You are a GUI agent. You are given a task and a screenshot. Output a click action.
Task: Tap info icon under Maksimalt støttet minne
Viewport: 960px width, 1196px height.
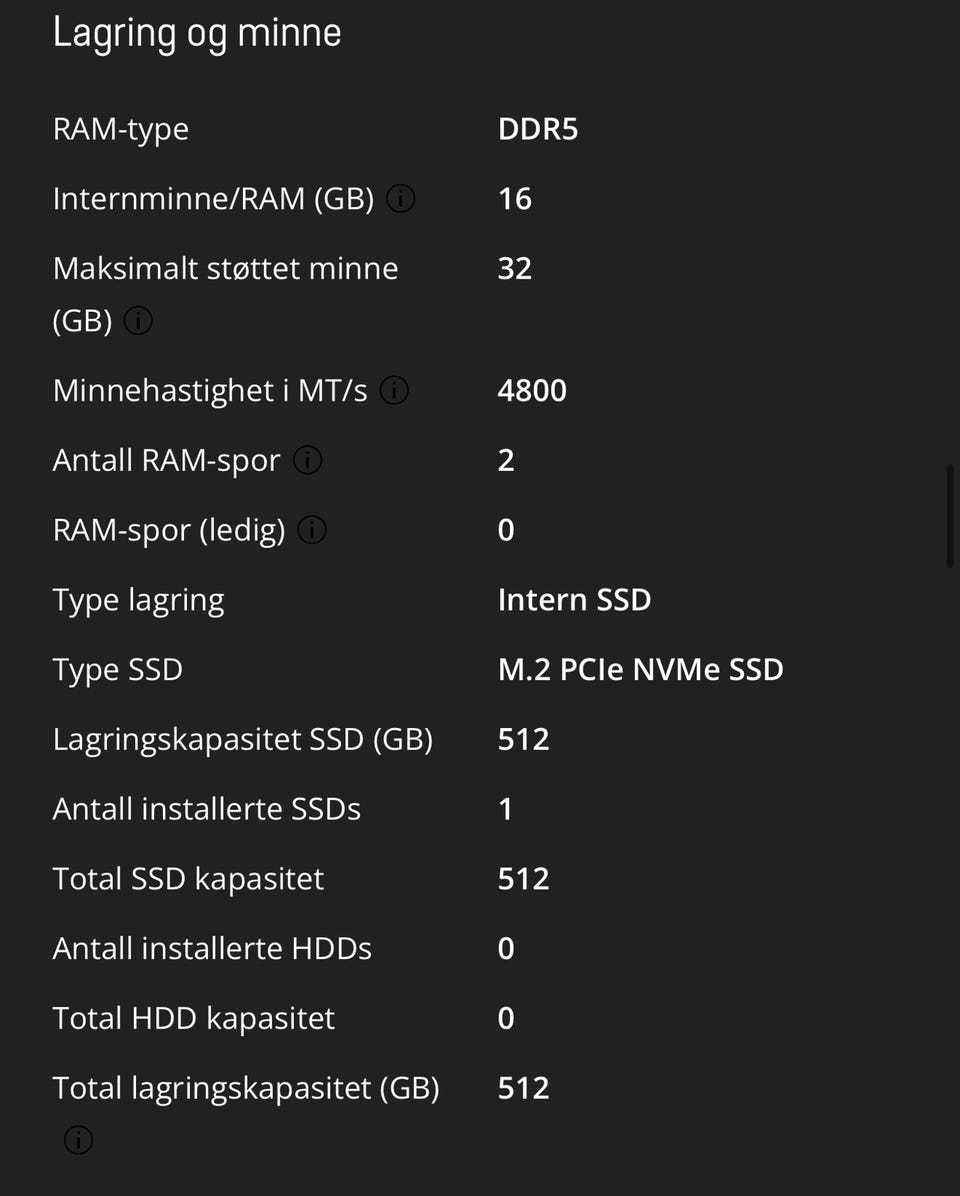(x=138, y=322)
